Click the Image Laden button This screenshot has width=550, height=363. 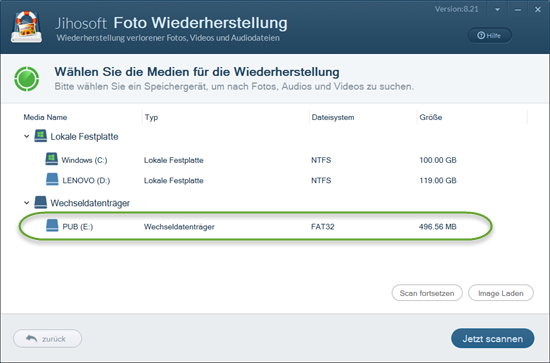click(501, 293)
